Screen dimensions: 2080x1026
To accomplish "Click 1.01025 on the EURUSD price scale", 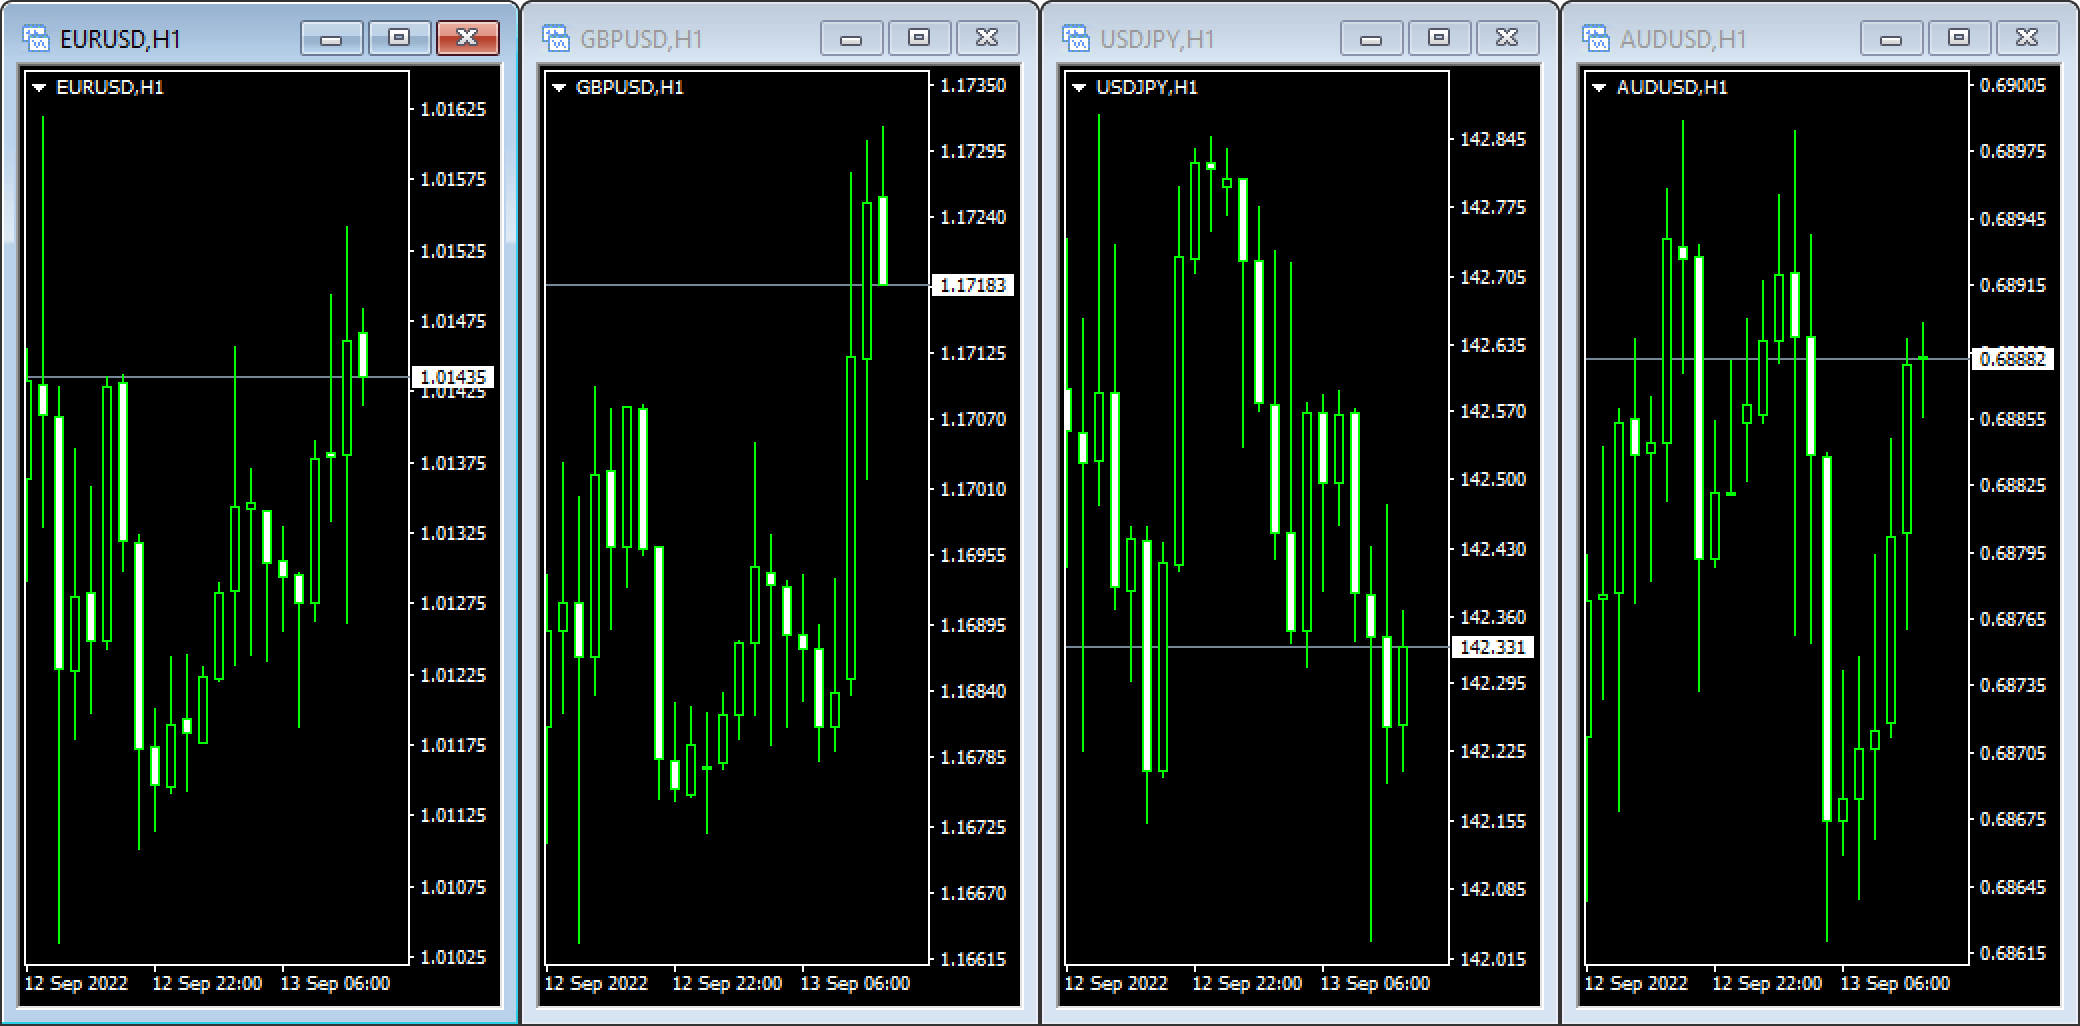I will click(453, 957).
